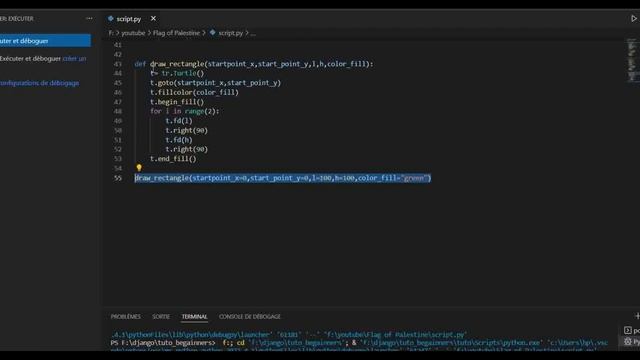This screenshot has height=360, width=640.
Task: Open the run panel more actions ellipsis
Action: click(89, 18)
